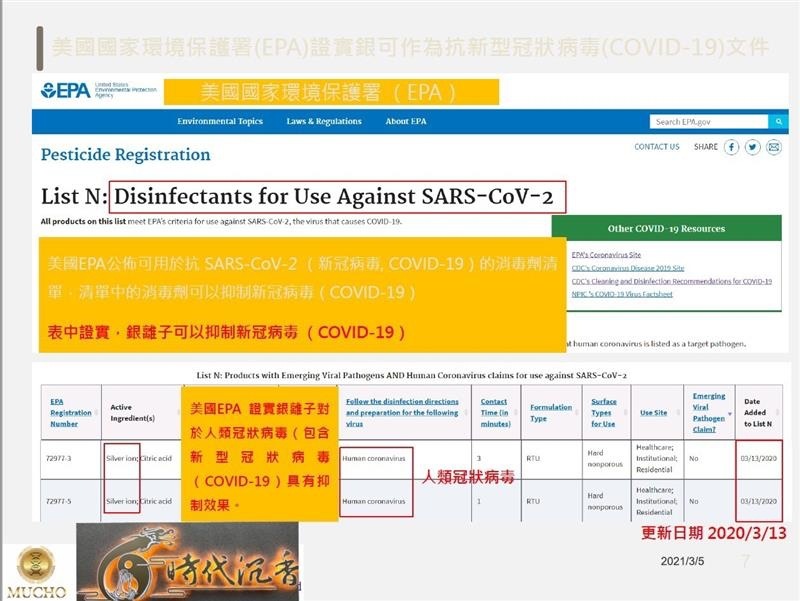The width and height of the screenshot is (800, 601).
Task: Open CDC's Coronavirus Disease 2019 Site link
Action: (x=628, y=268)
